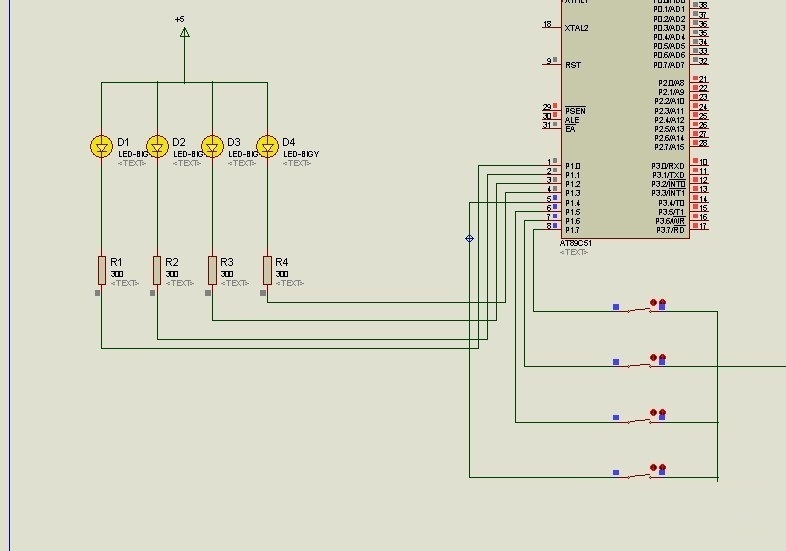Click the <TEXT> placeholder under AT89C51
This screenshot has height=551, width=786.
pyautogui.click(x=574, y=252)
